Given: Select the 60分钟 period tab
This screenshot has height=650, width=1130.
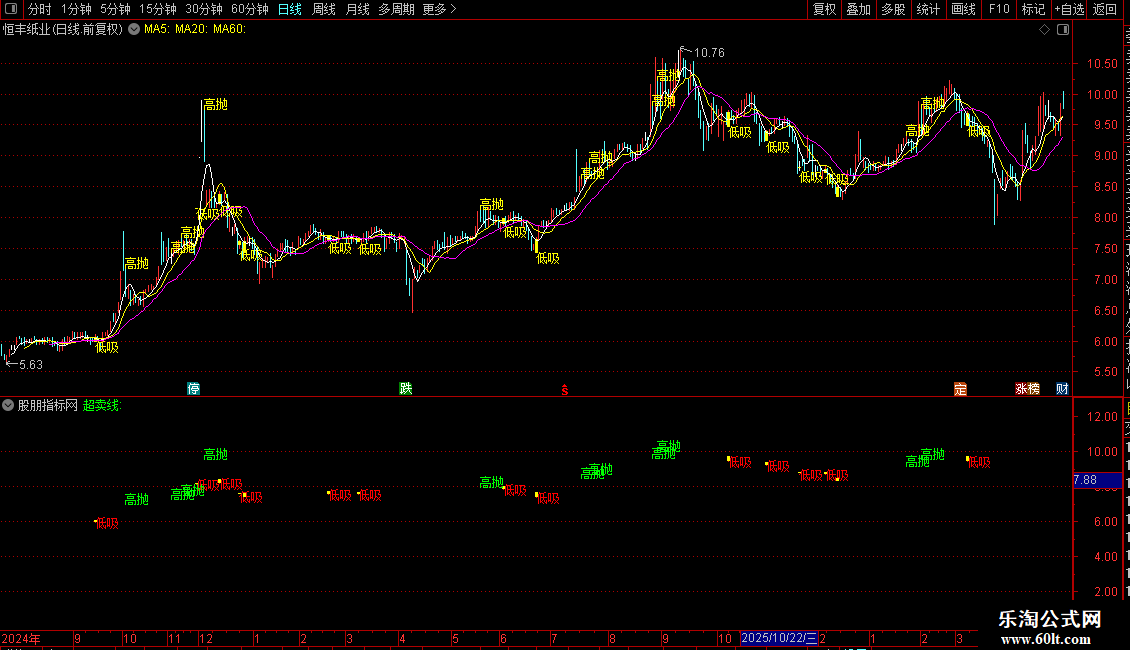Looking at the screenshot, I should click(249, 9).
